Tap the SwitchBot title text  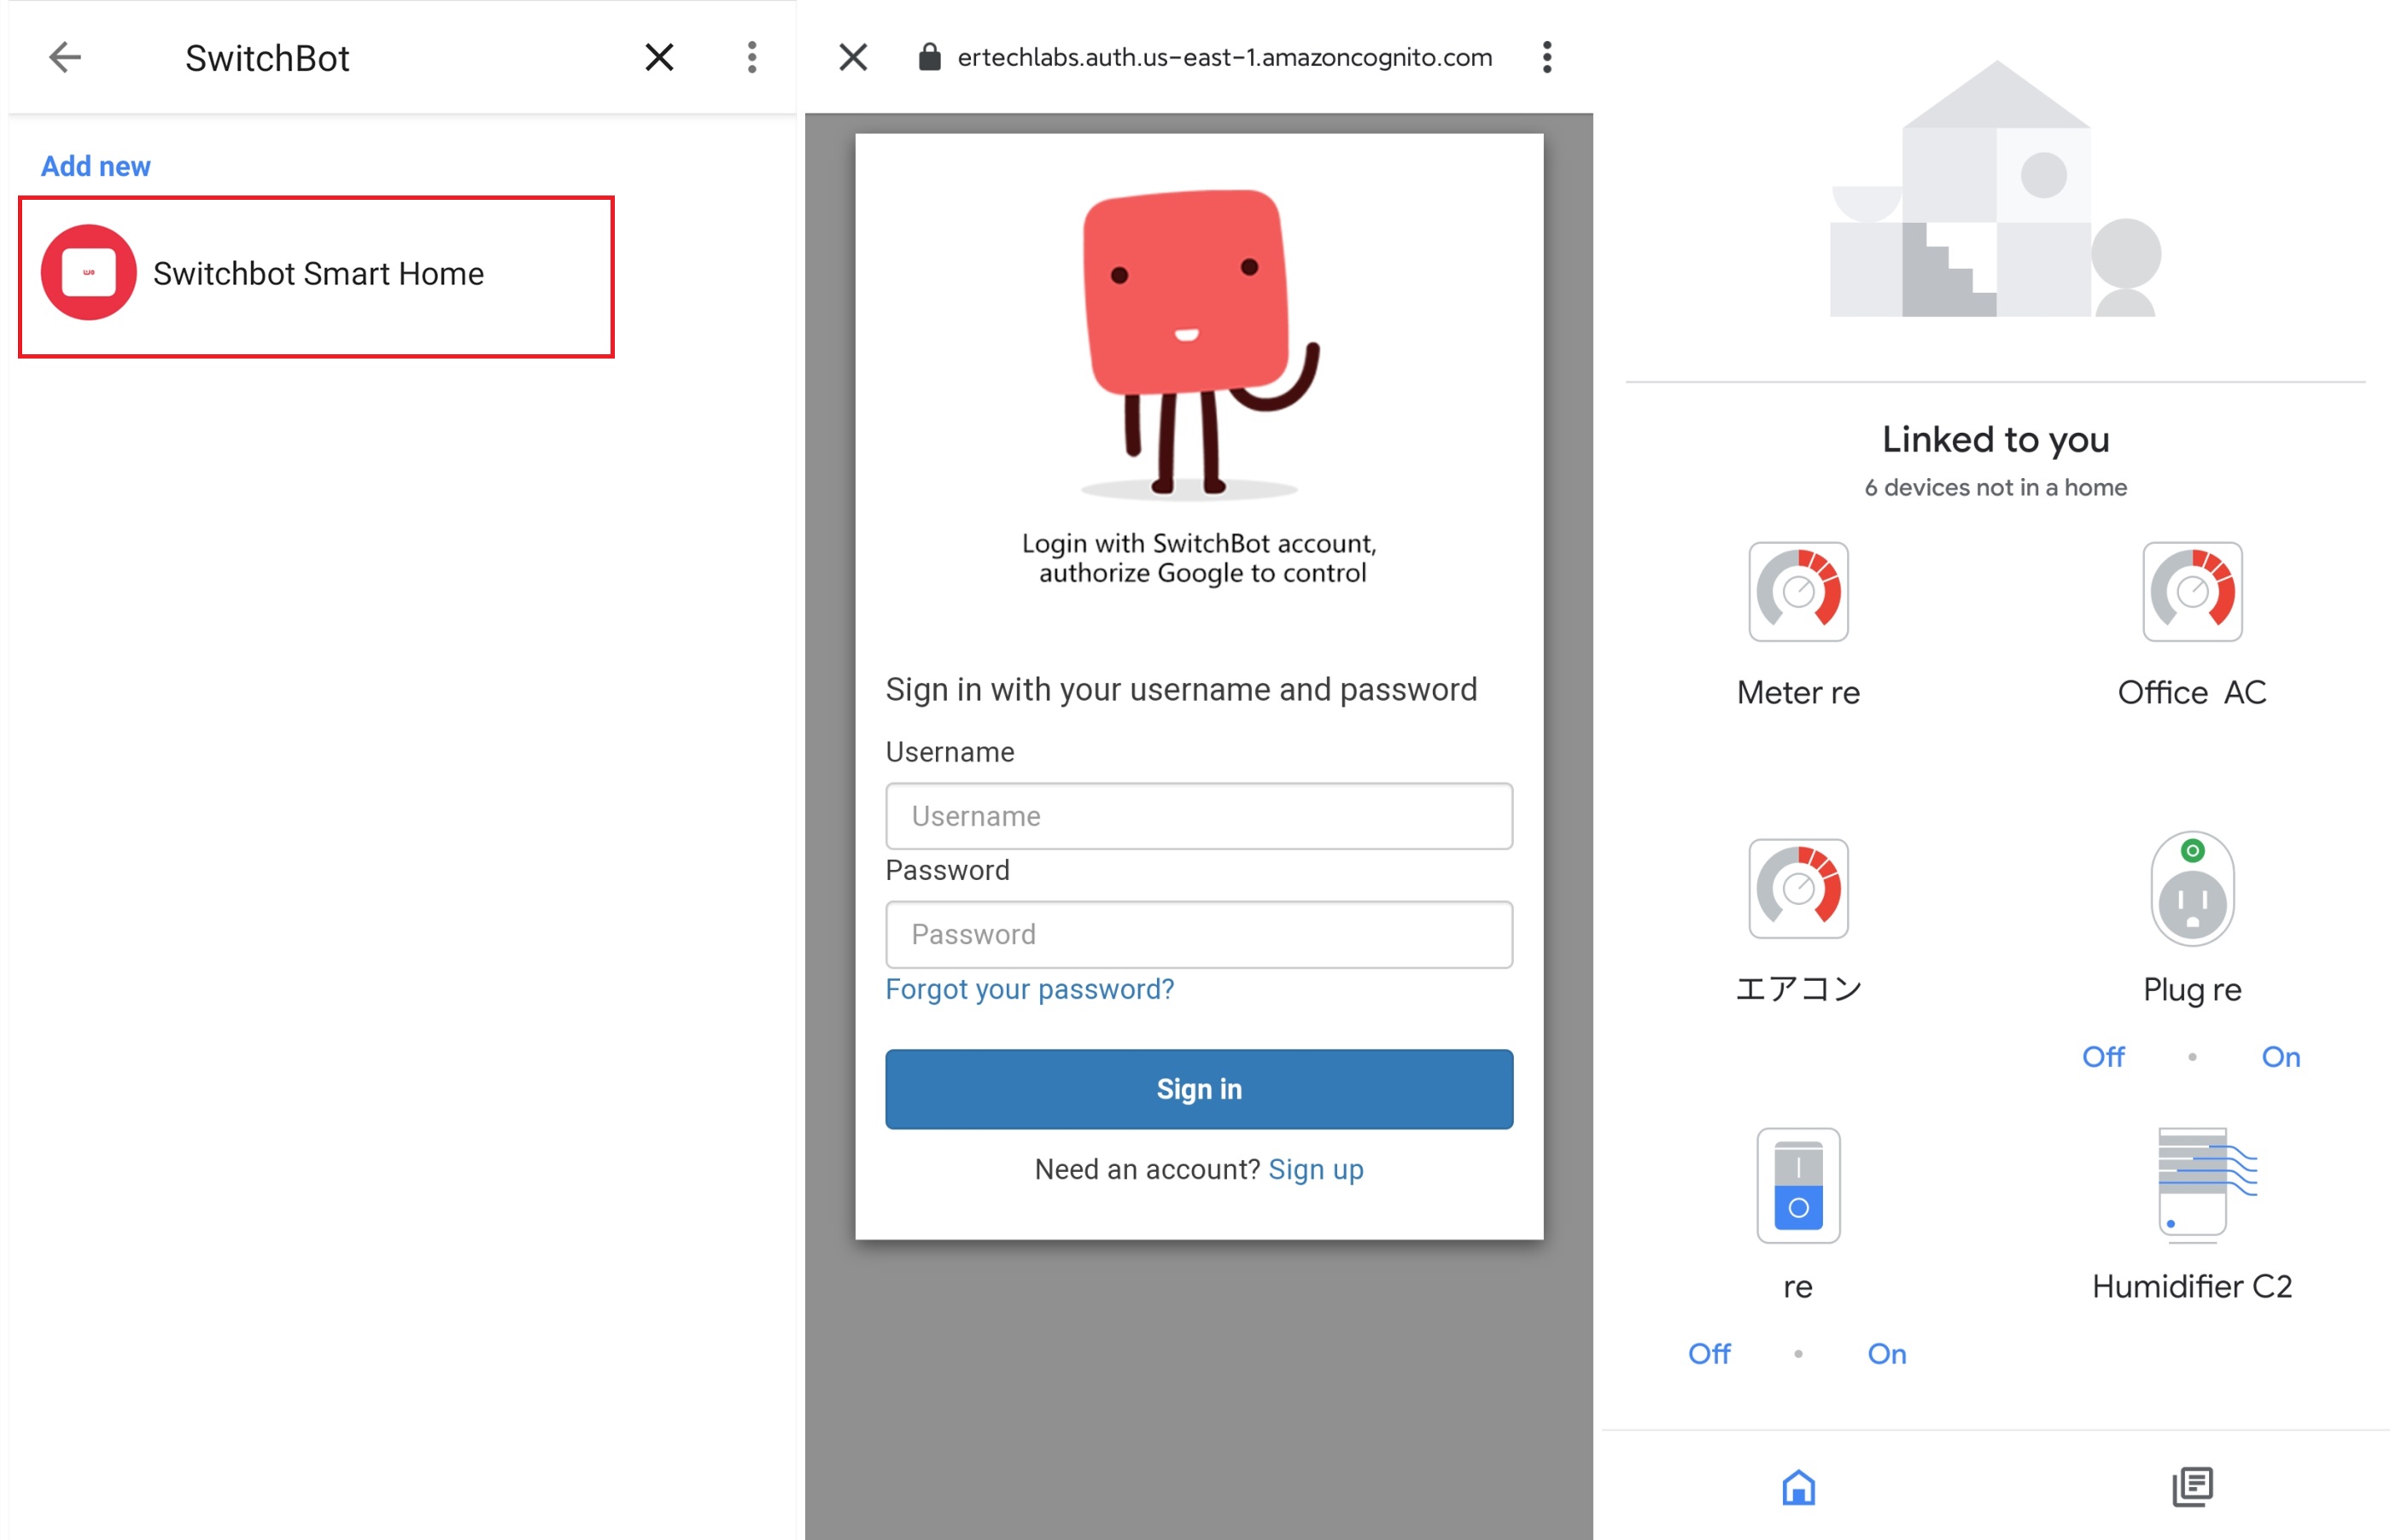(267, 58)
